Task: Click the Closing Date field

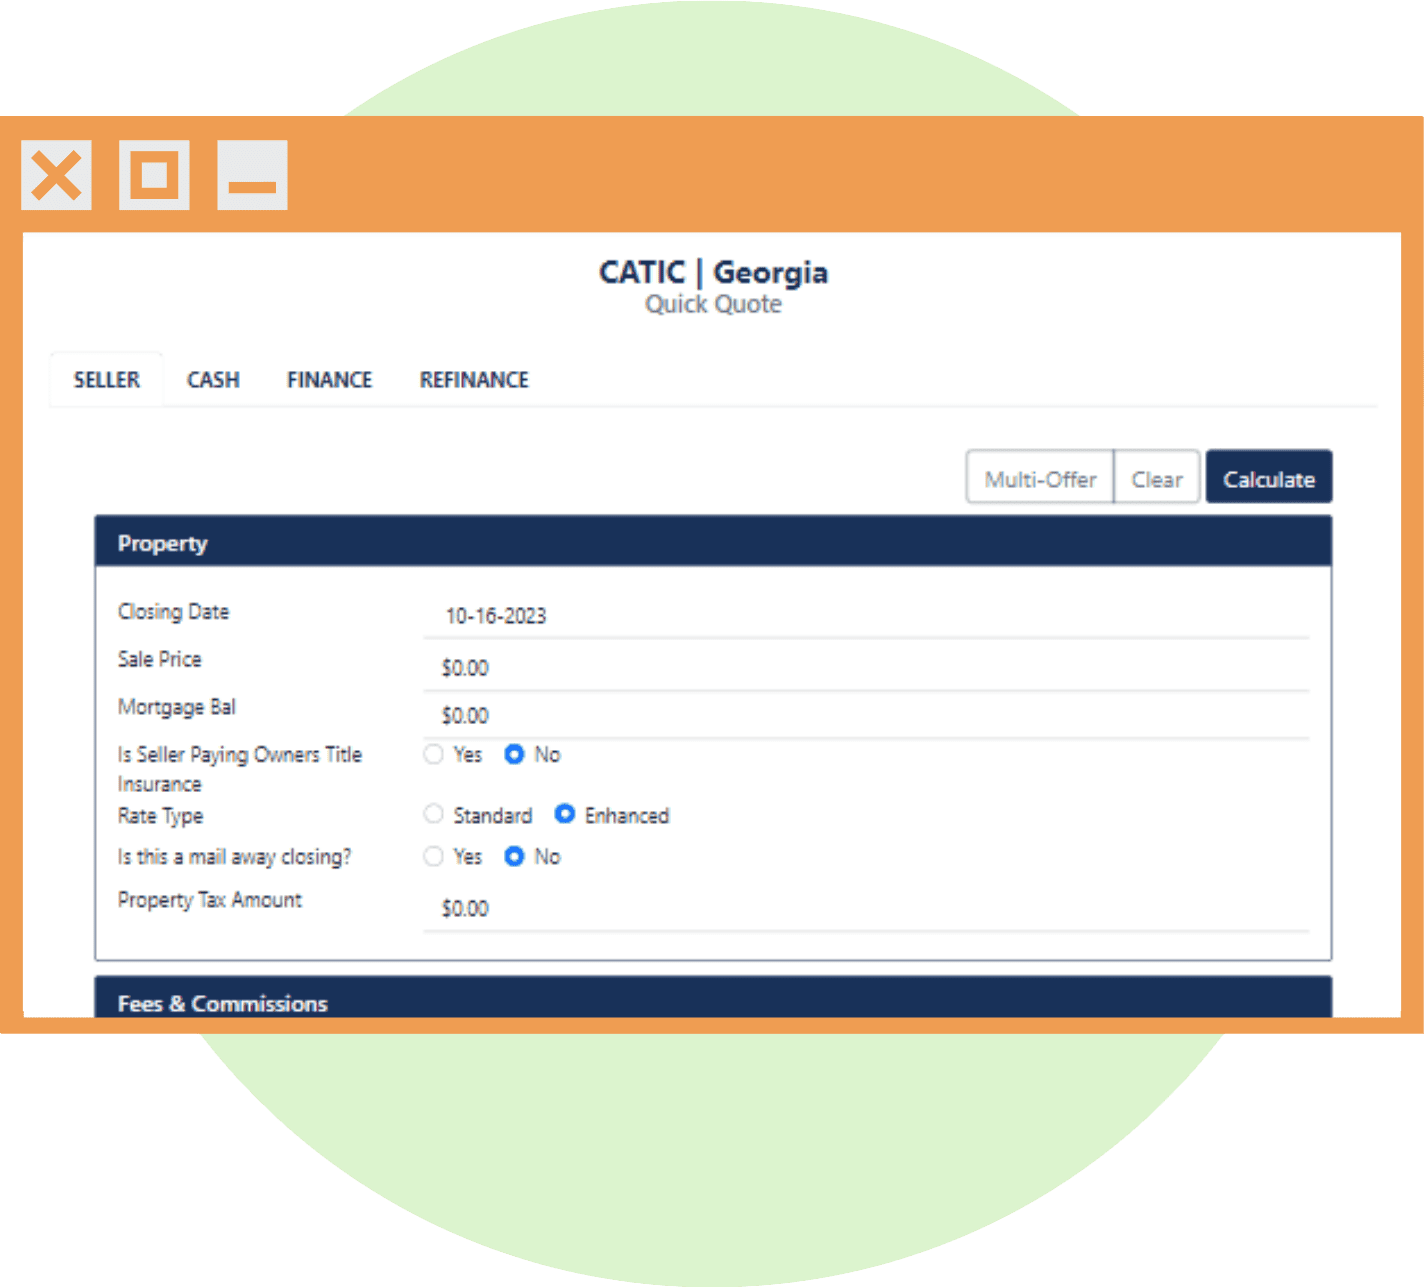Action: [x=866, y=615]
